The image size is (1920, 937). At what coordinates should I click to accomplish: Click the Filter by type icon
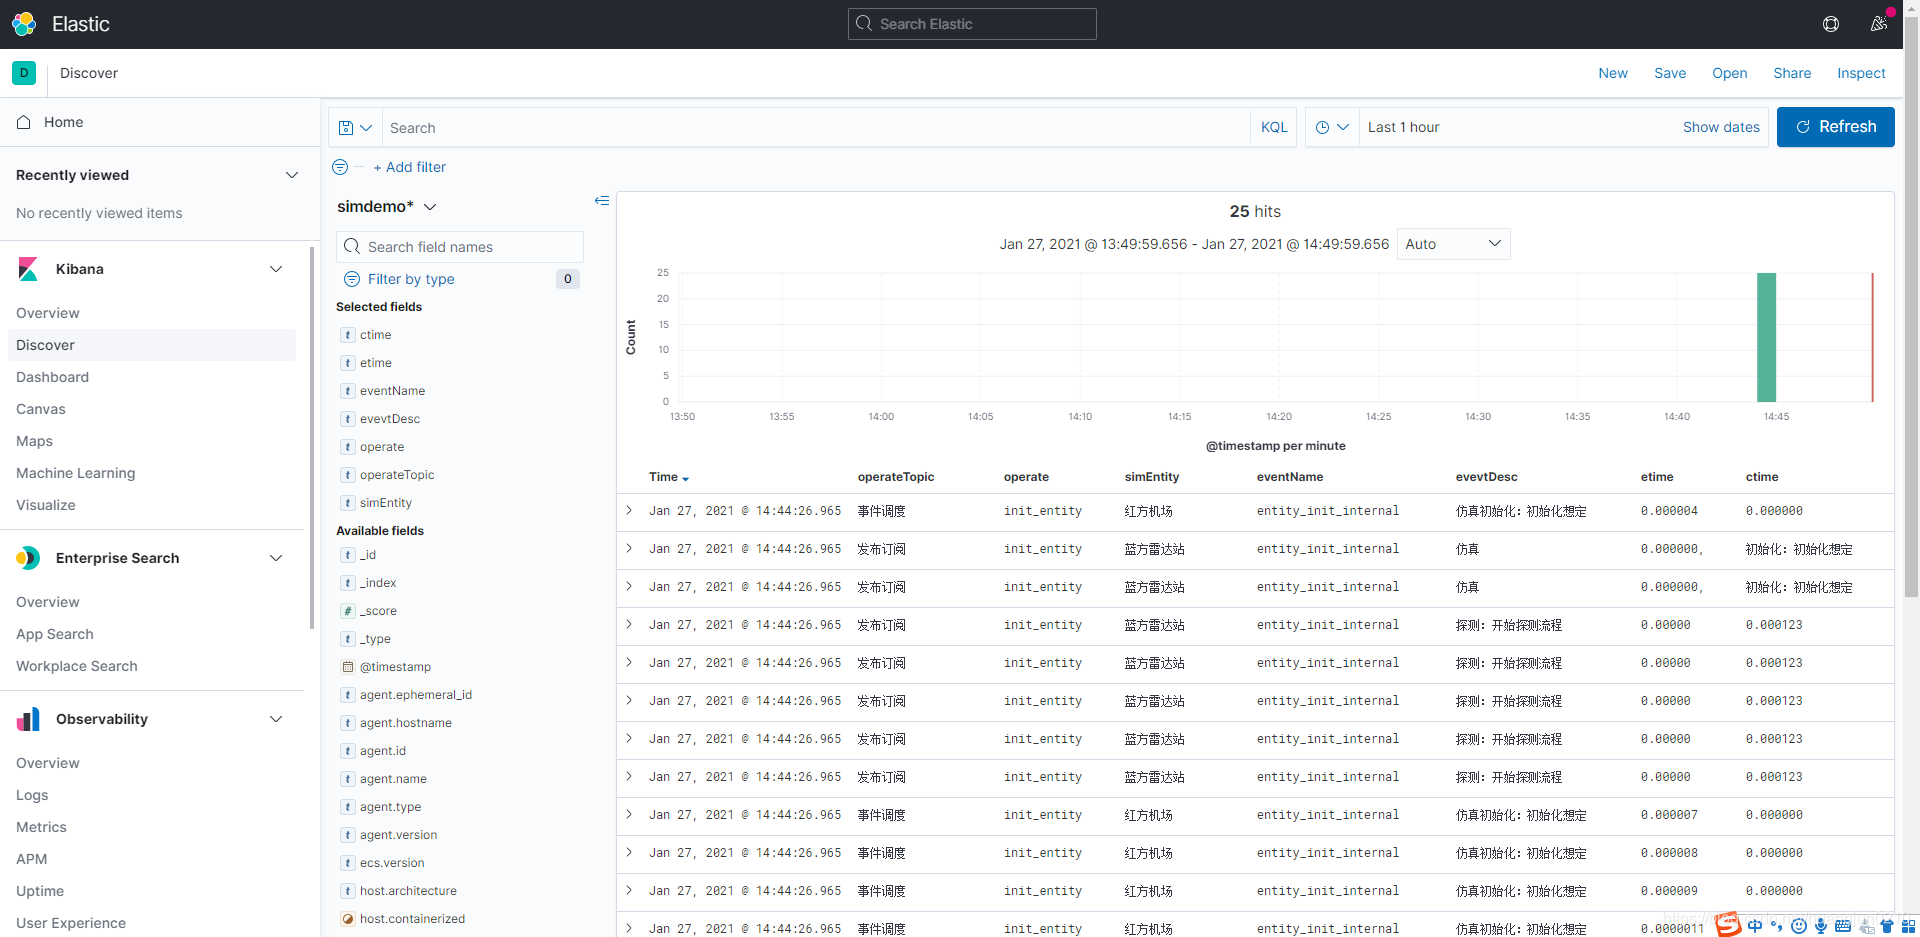352,279
